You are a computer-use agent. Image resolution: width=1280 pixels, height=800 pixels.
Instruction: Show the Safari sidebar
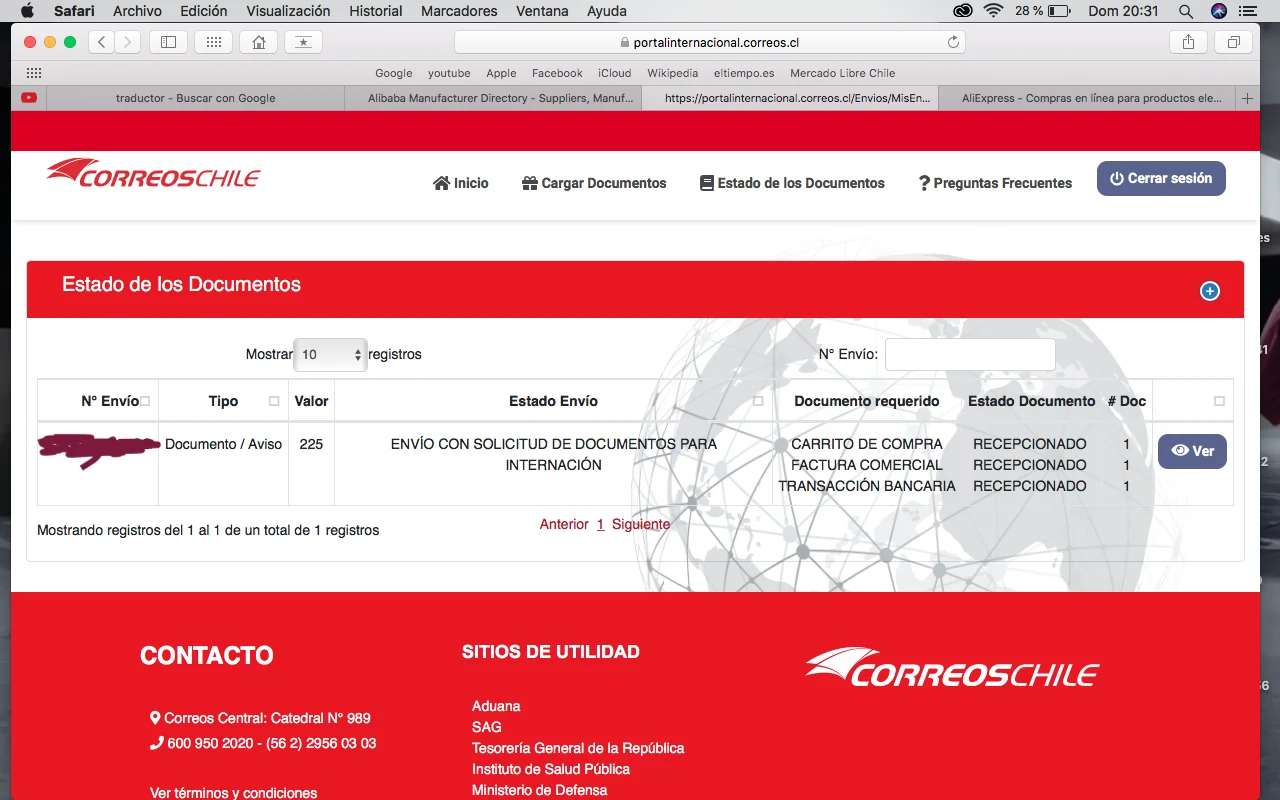[168, 42]
